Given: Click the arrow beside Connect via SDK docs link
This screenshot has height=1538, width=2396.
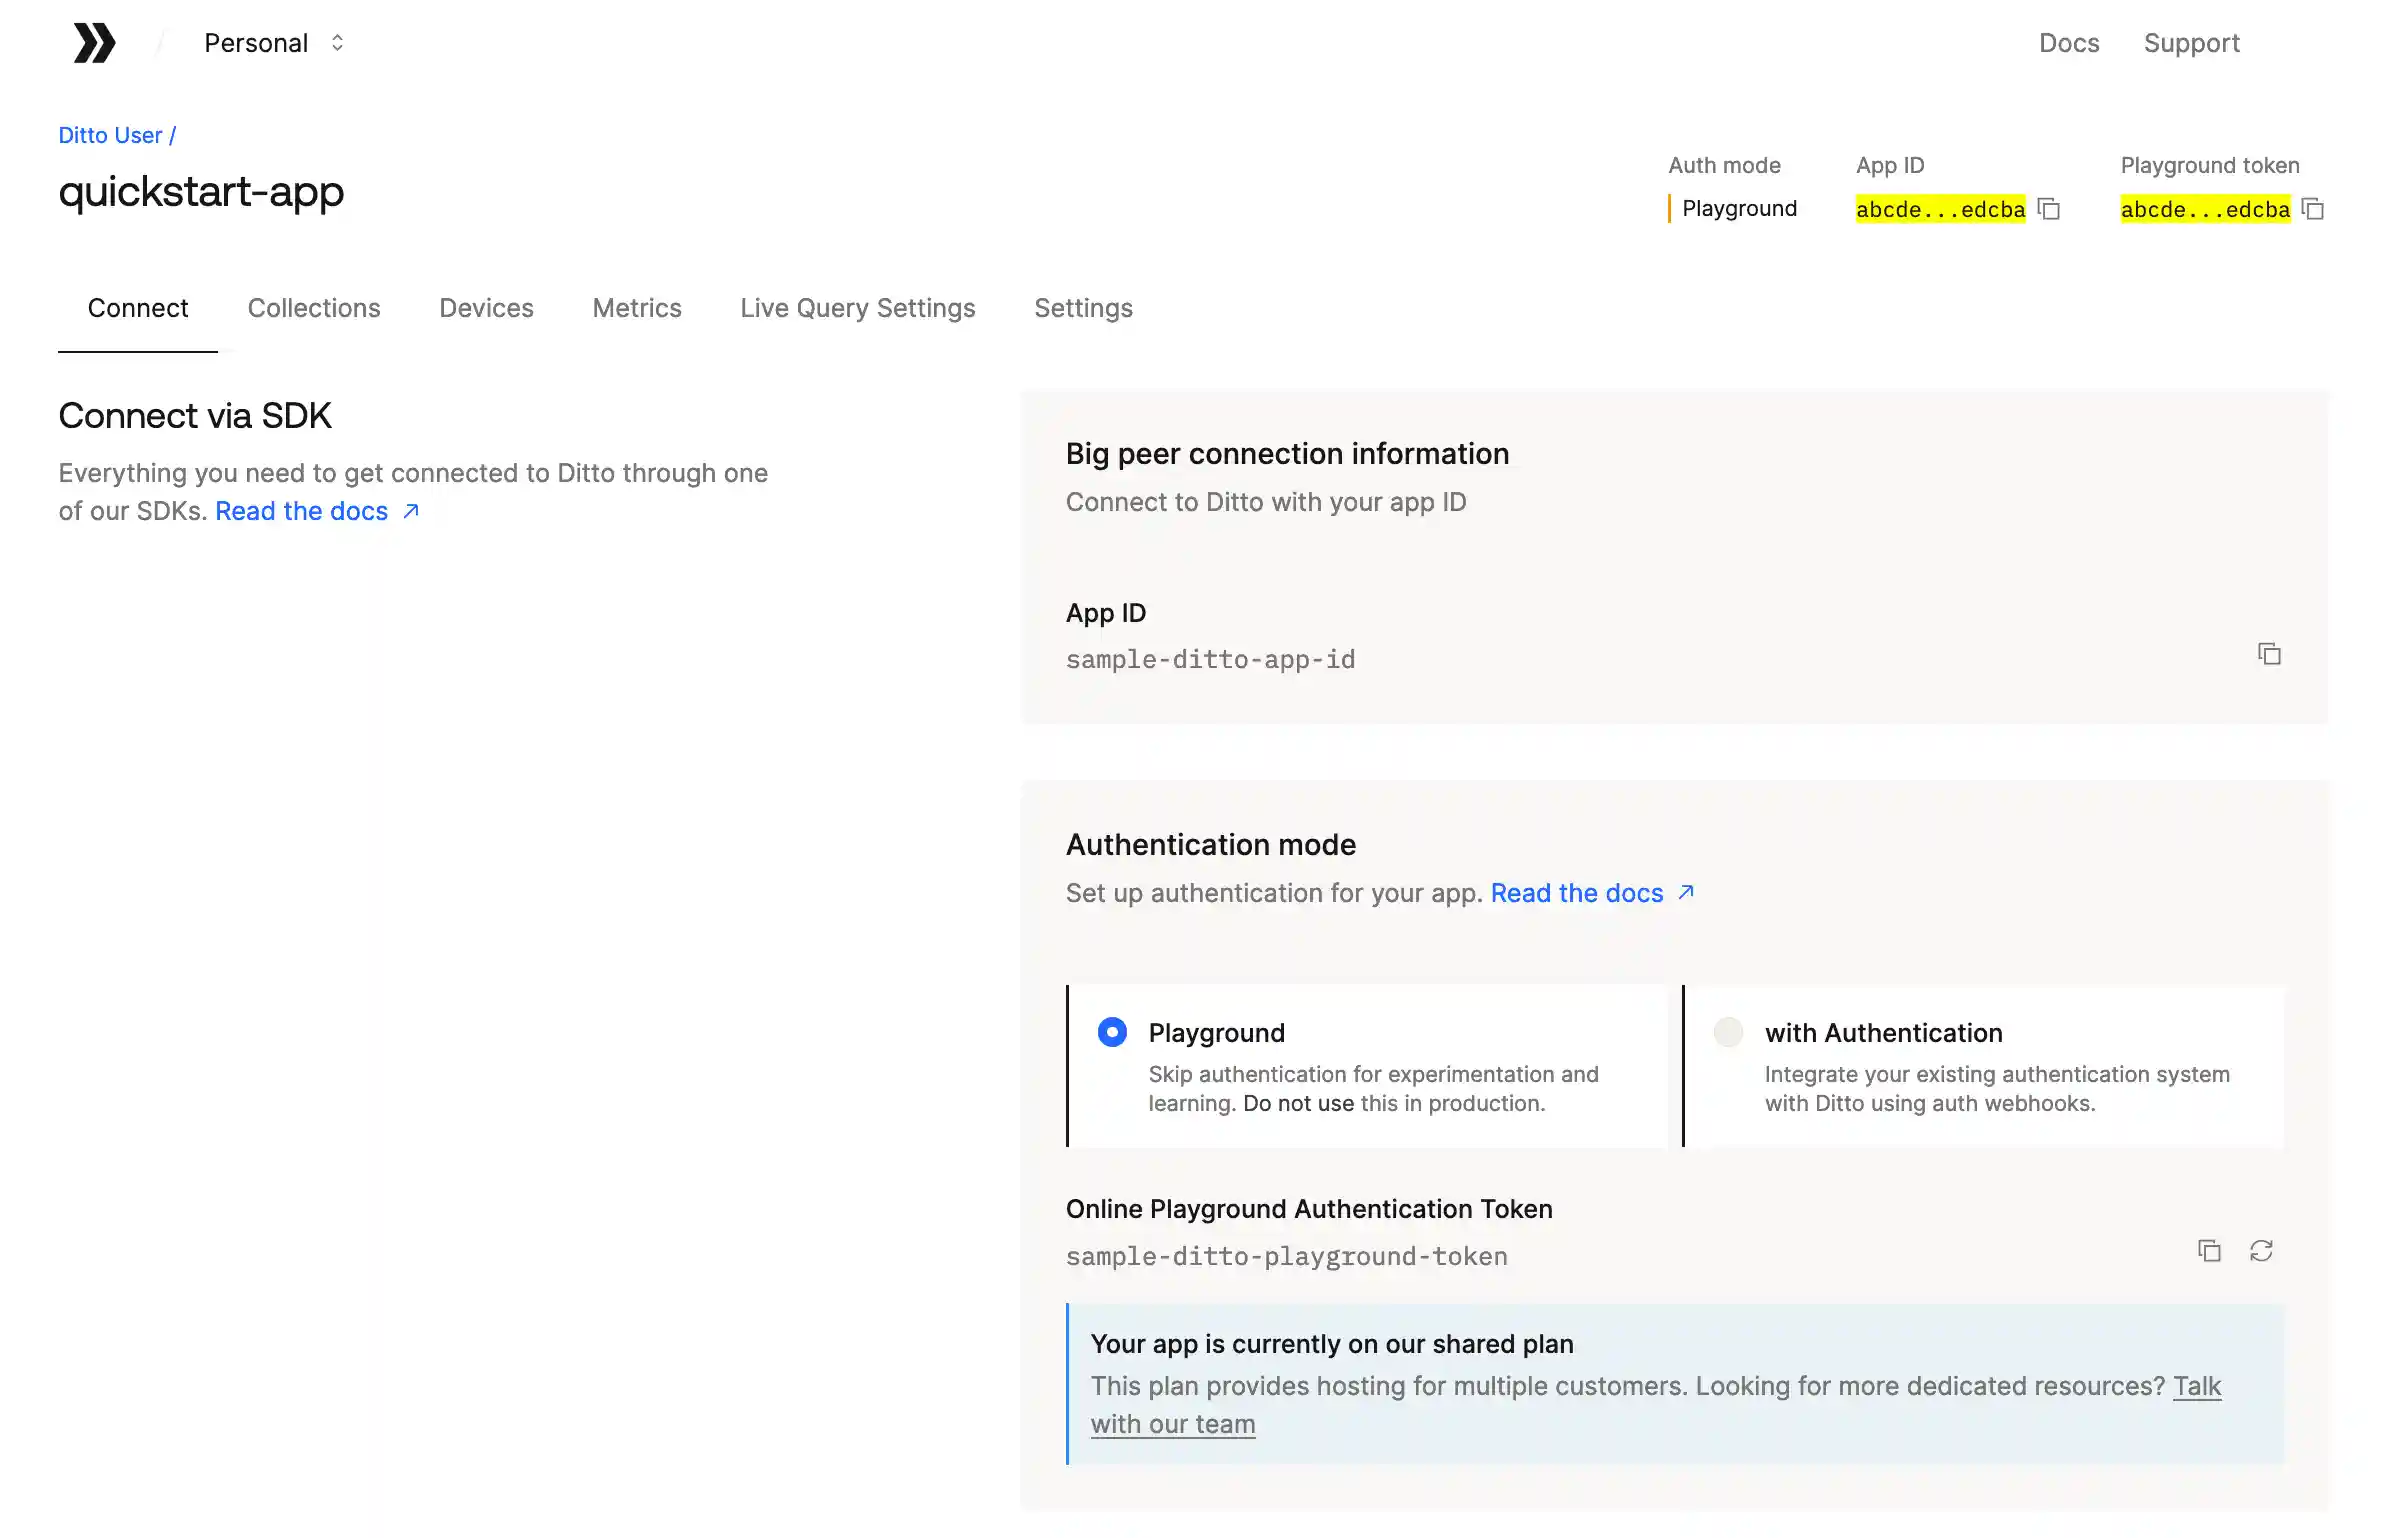Looking at the screenshot, I should click(x=411, y=511).
